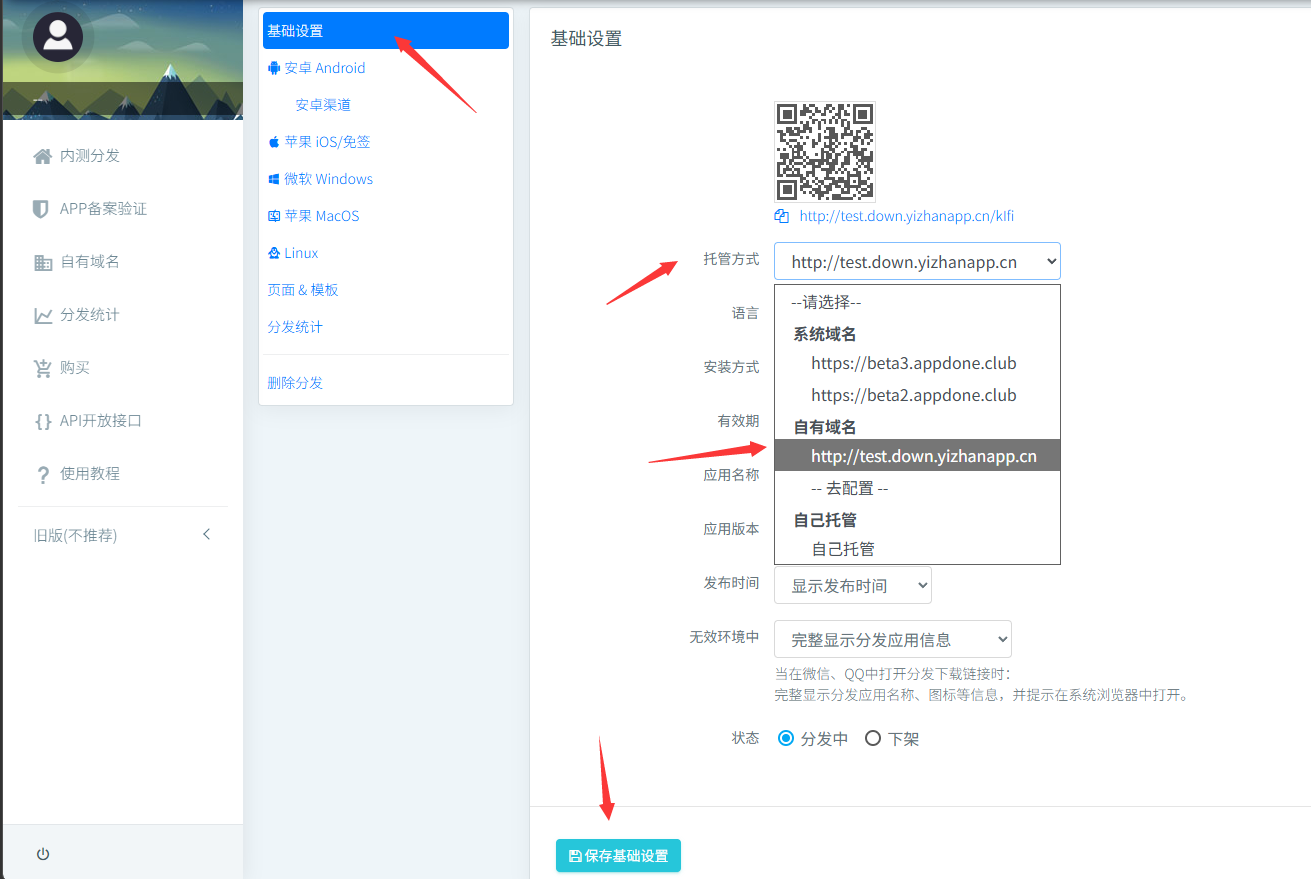Open the 发布时间 dropdown
This screenshot has height=879, width=1311.
point(852,586)
